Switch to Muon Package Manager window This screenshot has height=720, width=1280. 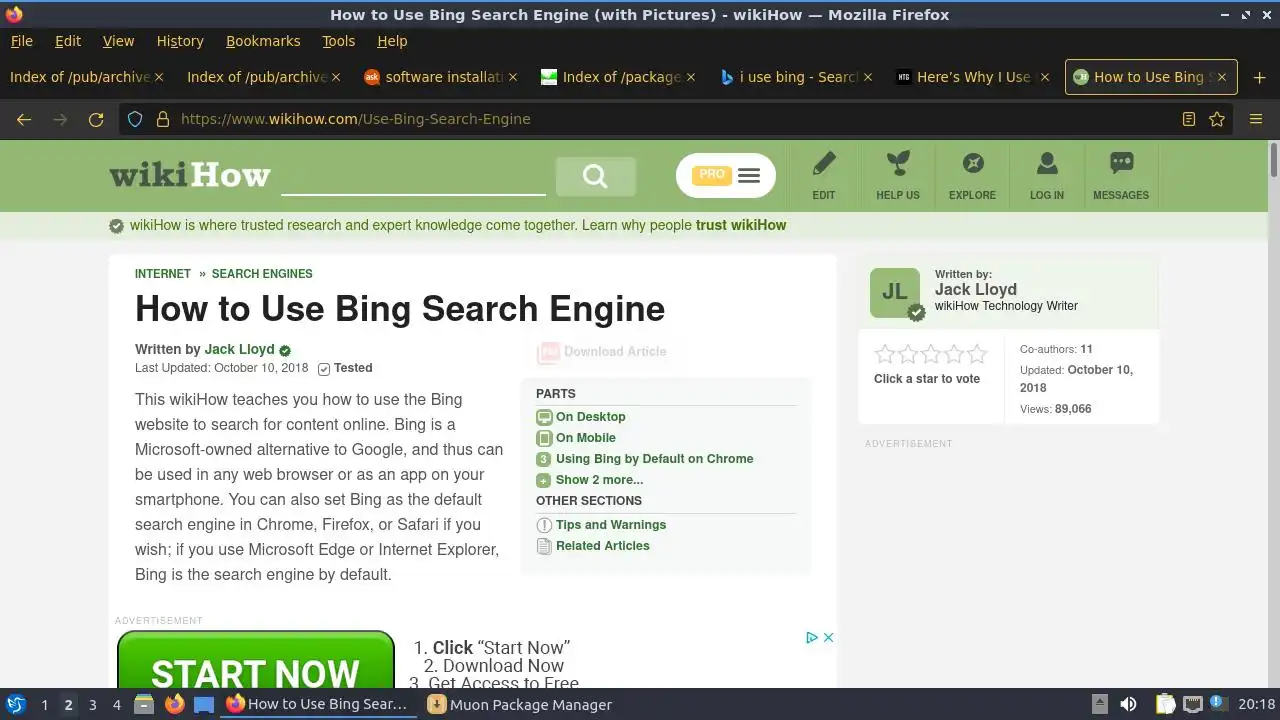tap(520, 704)
